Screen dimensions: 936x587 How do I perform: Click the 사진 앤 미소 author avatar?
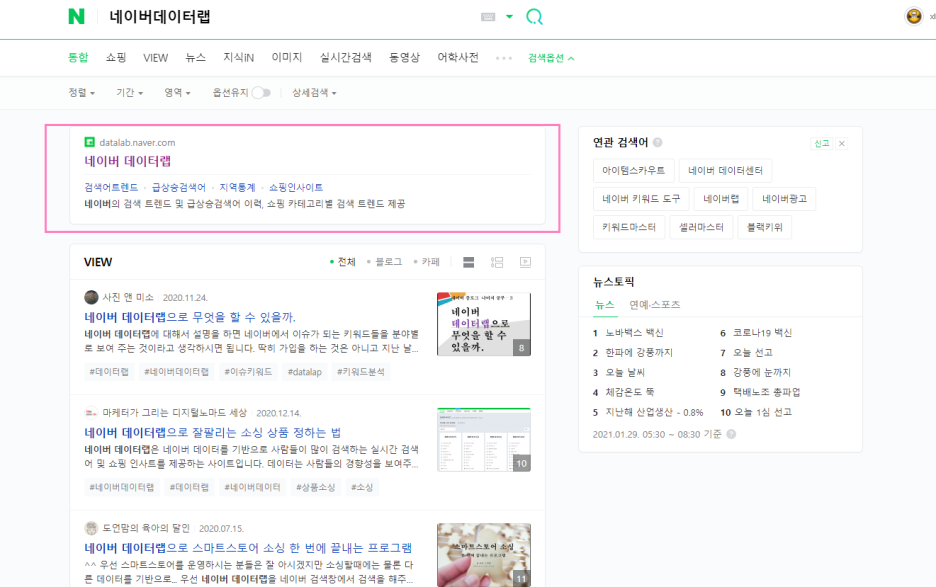click(91, 297)
